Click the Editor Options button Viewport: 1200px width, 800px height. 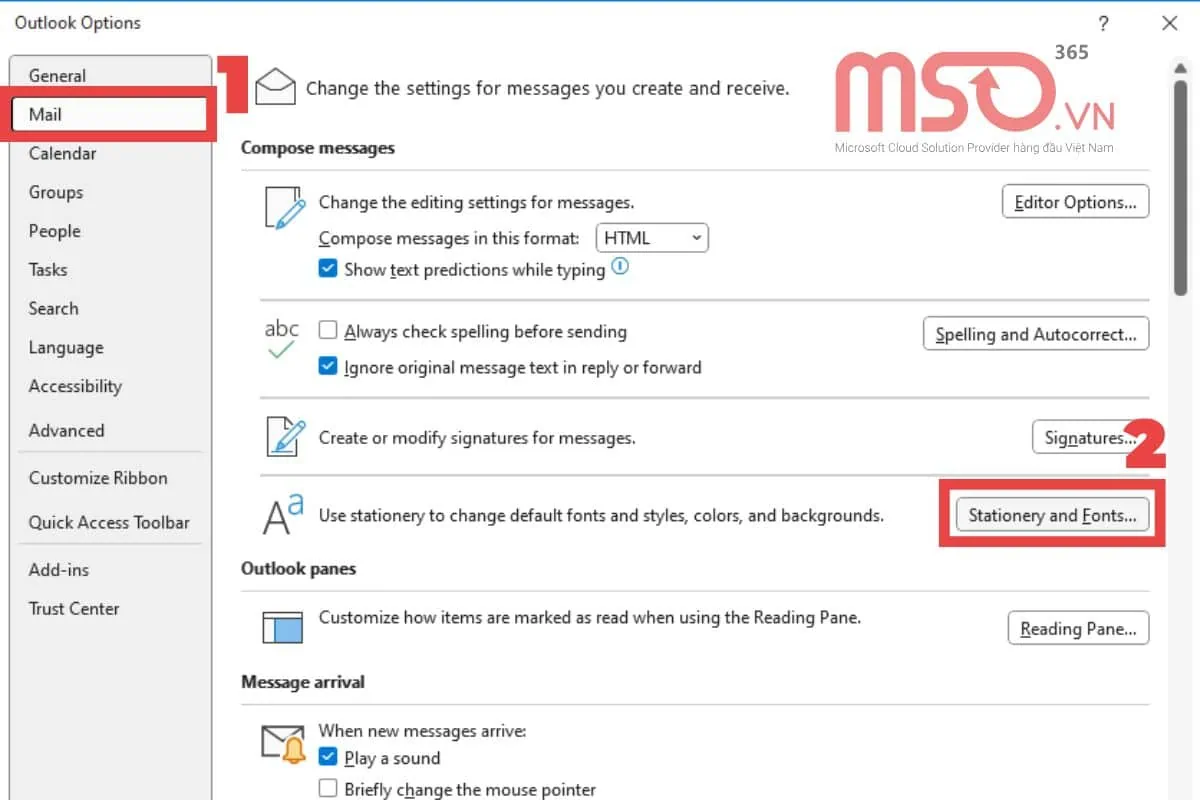1075,202
